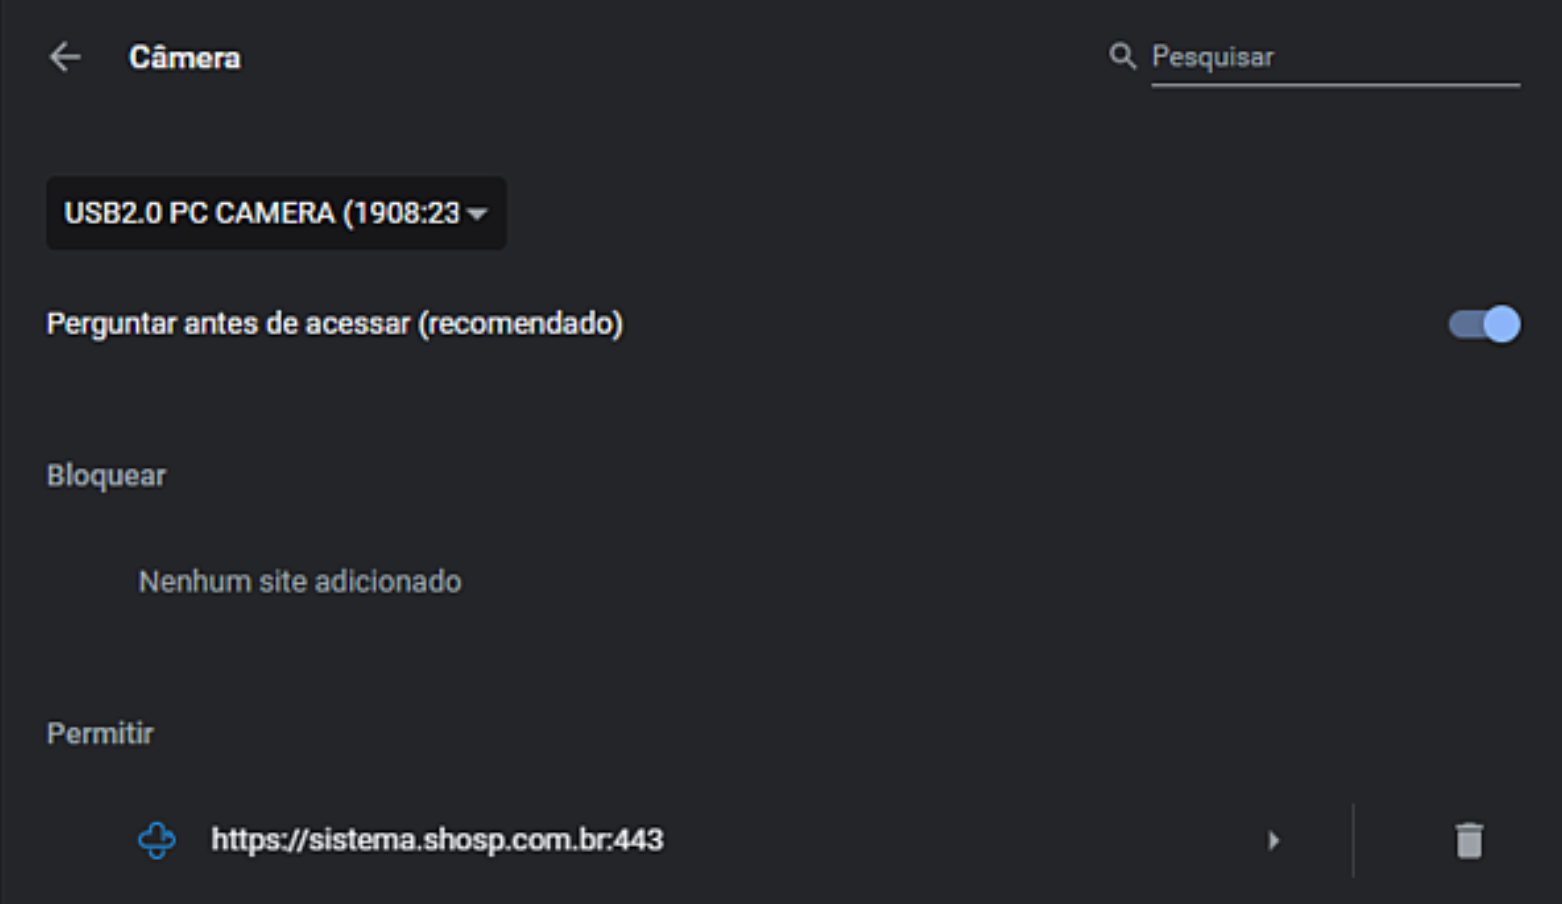Click the vertical divider beside the trash icon

[x=1353, y=840]
